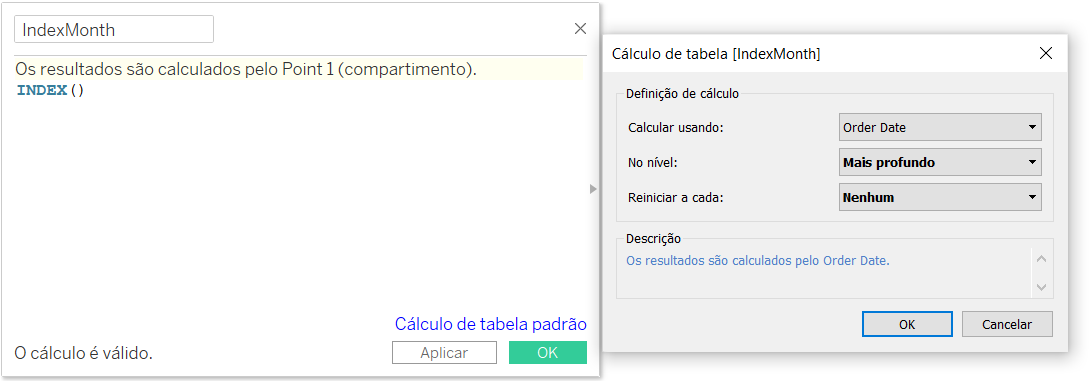Close the Cálculo de tabela dialog
Viewport: 1091px width, 381px height.
point(1045,54)
